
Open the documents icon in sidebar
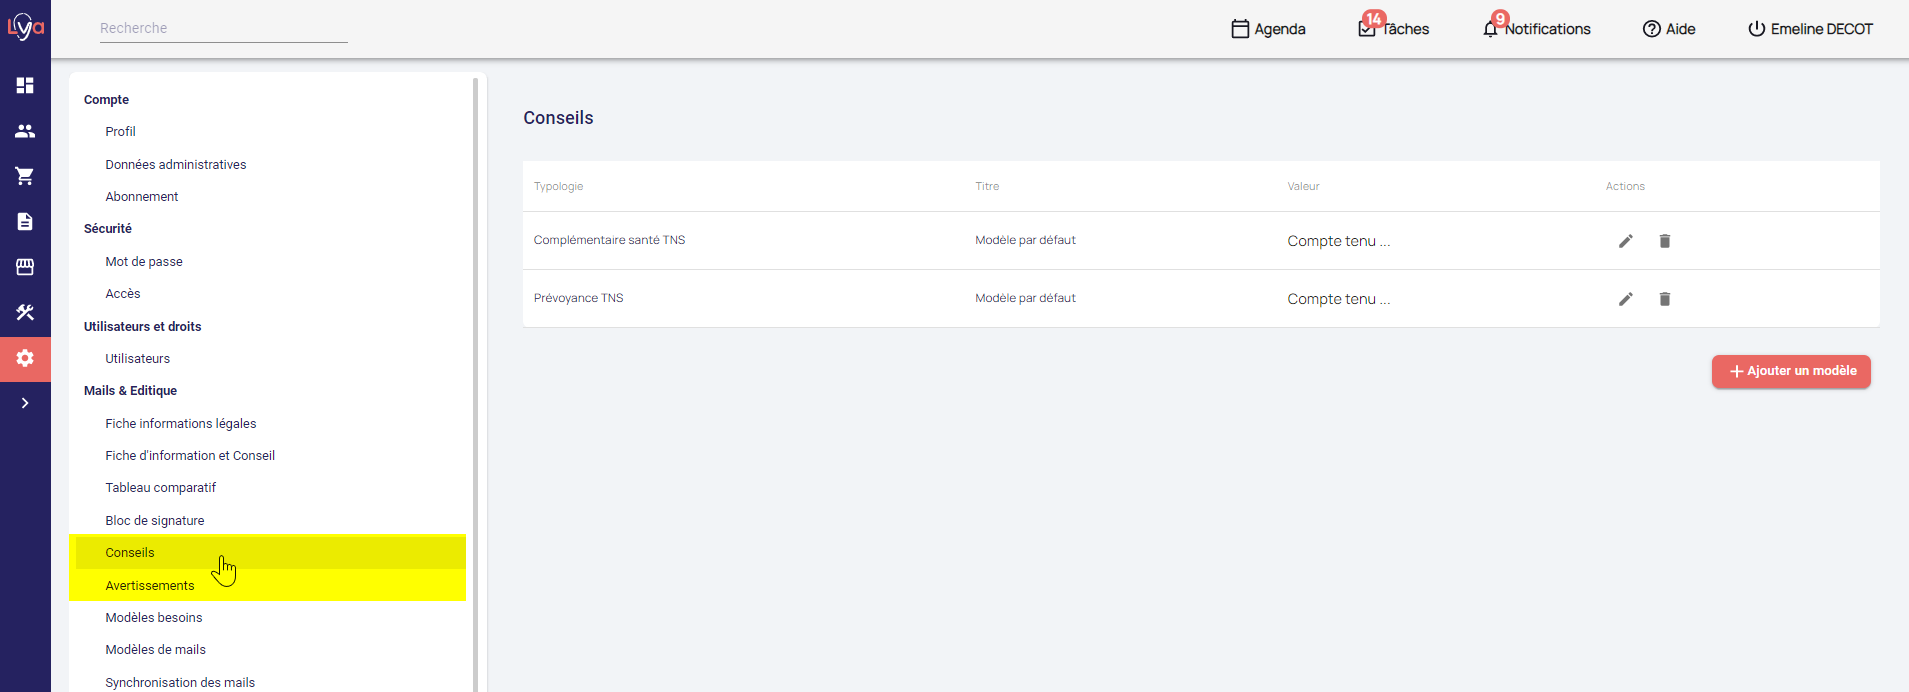point(25,221)
